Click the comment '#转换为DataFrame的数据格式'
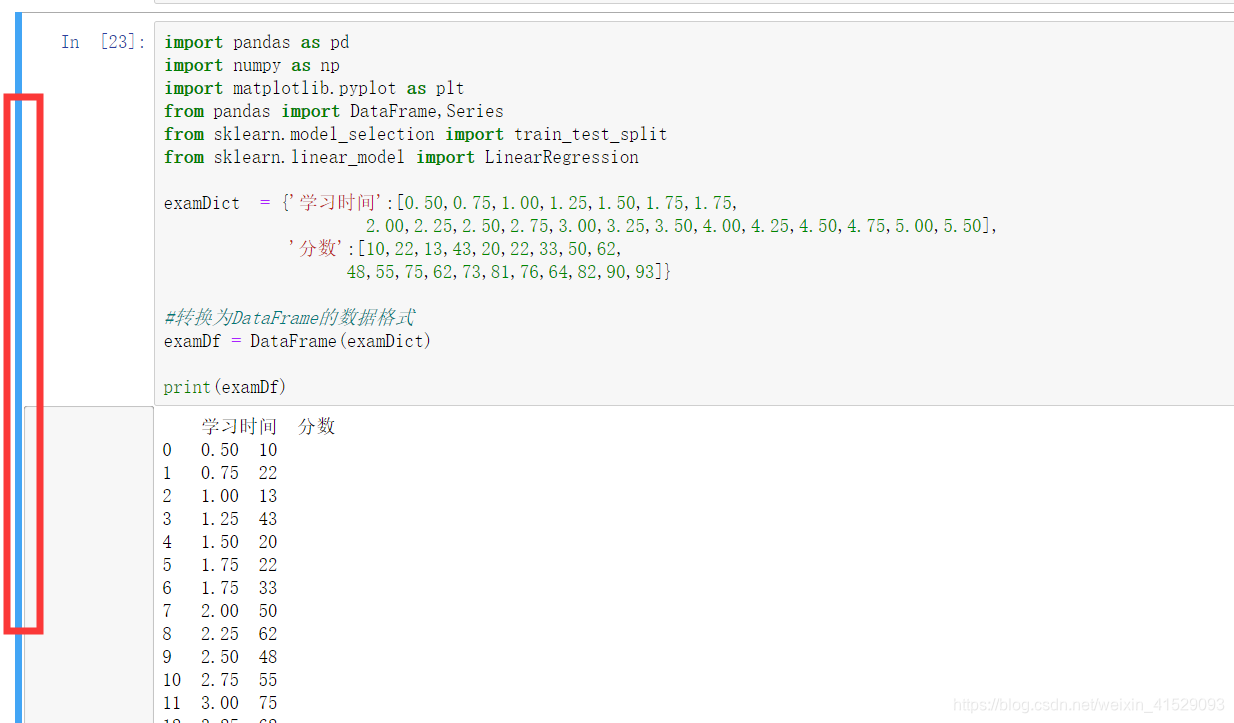The image size is (1234, 723). (x=289, y=318)
